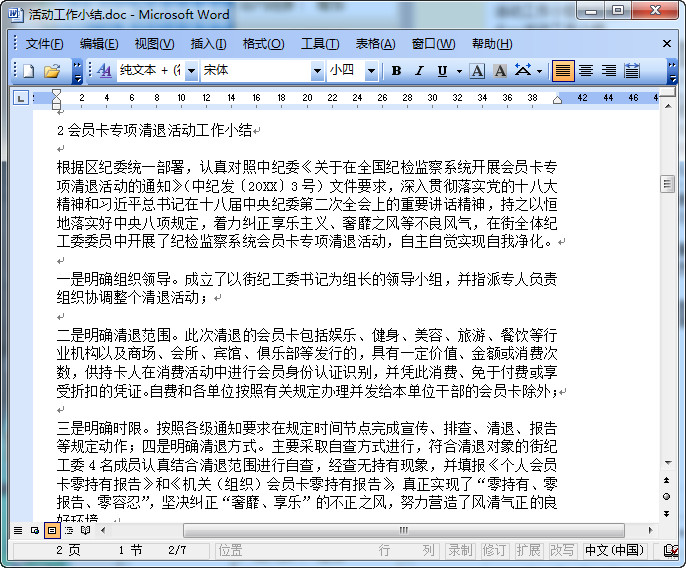686x568 pixels.
Task: Open underline style dropdown arrow
Action: [459, 71]
